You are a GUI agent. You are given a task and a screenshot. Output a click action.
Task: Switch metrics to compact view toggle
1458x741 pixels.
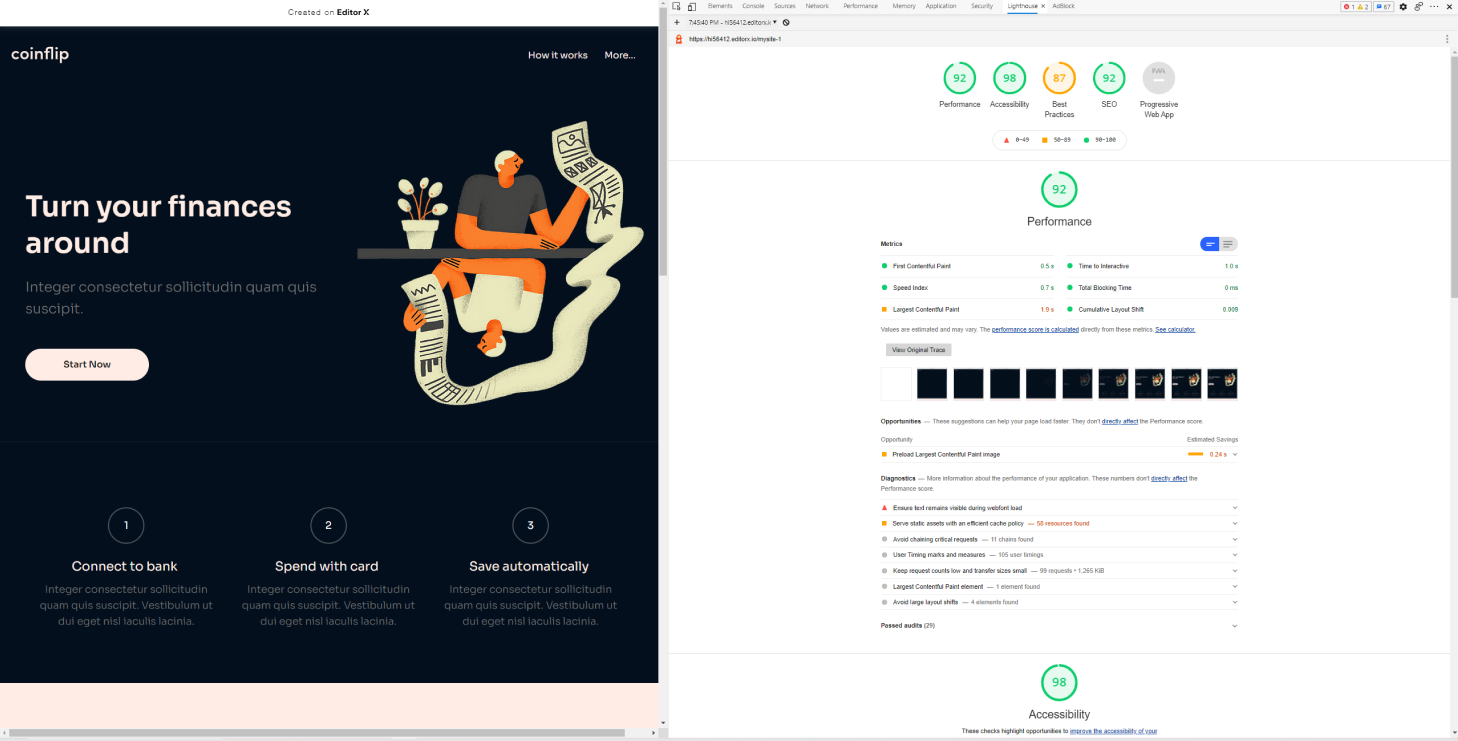pos(1209,243)
